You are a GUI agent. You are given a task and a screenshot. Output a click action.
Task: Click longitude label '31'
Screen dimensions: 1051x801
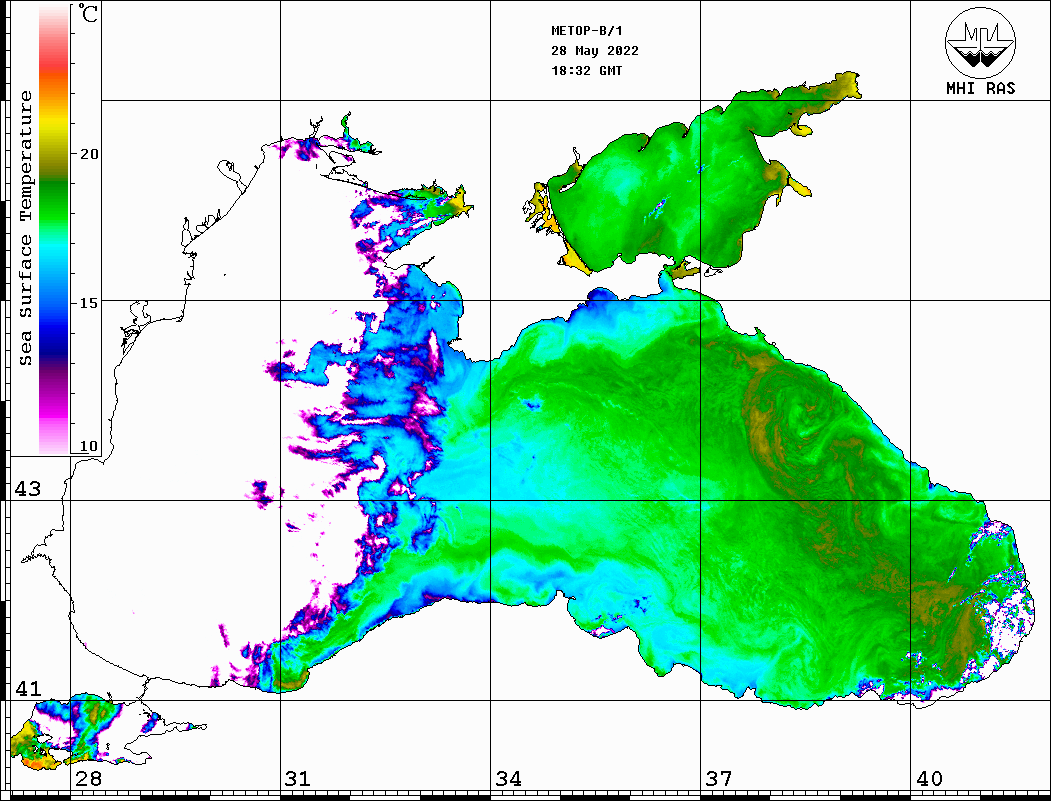coord(298,778)
